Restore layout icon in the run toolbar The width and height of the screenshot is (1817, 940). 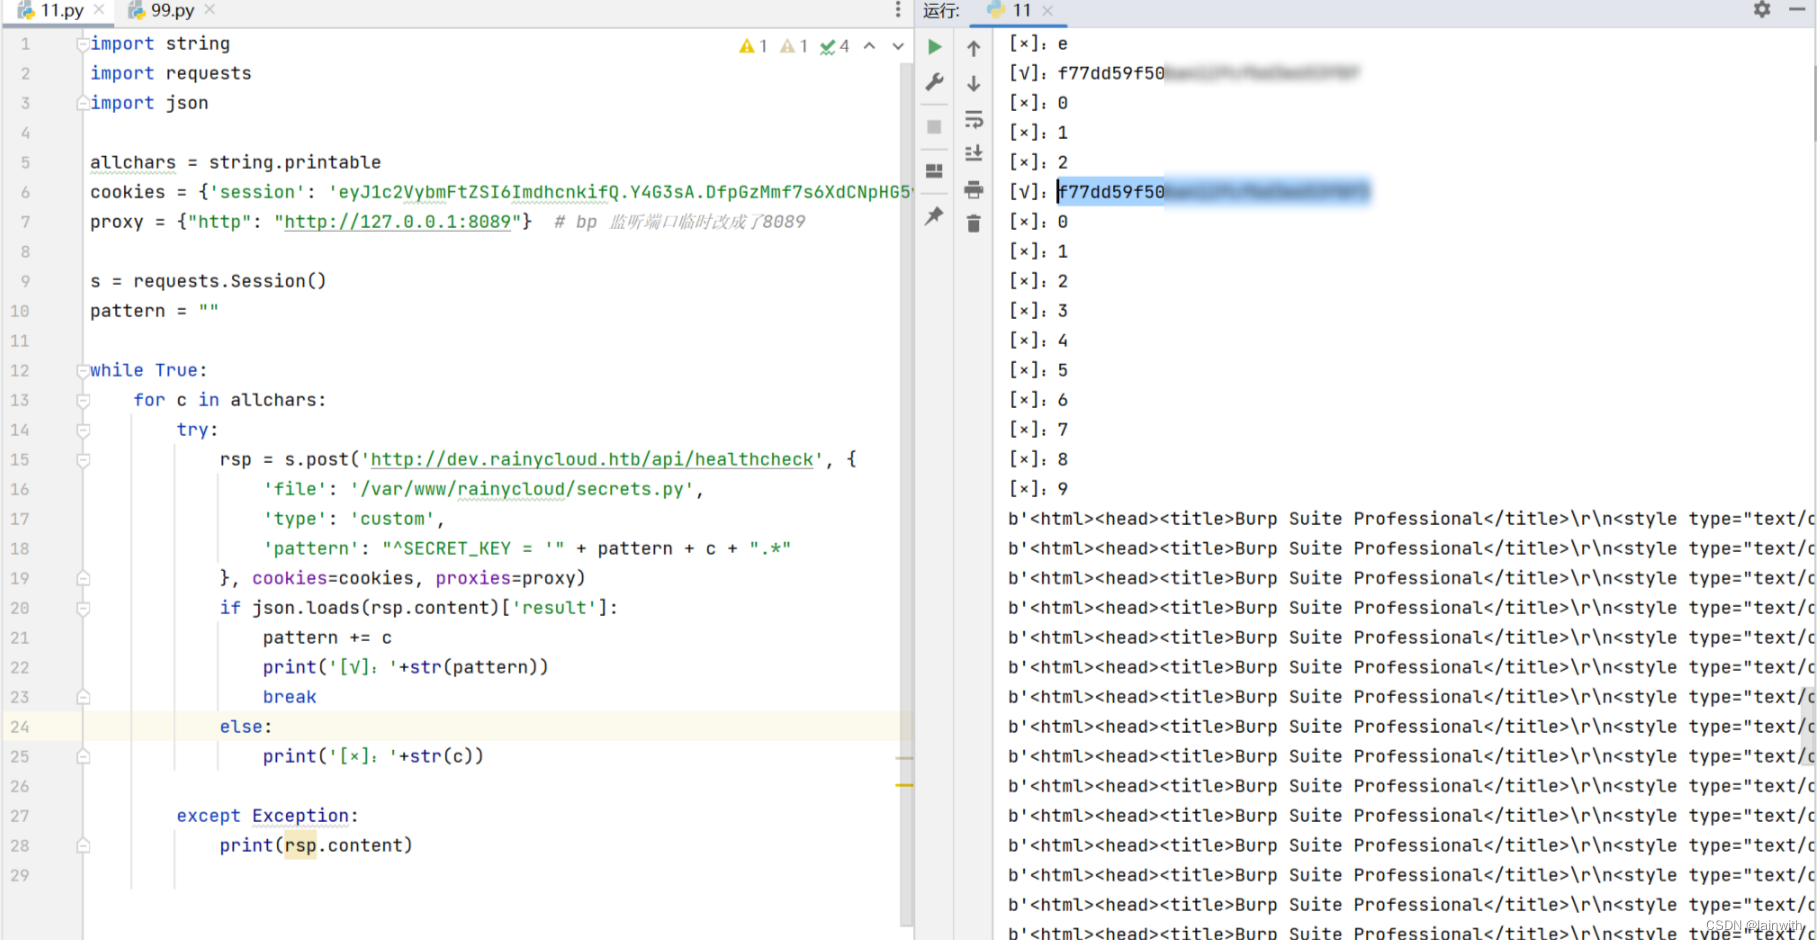point(934,171)
